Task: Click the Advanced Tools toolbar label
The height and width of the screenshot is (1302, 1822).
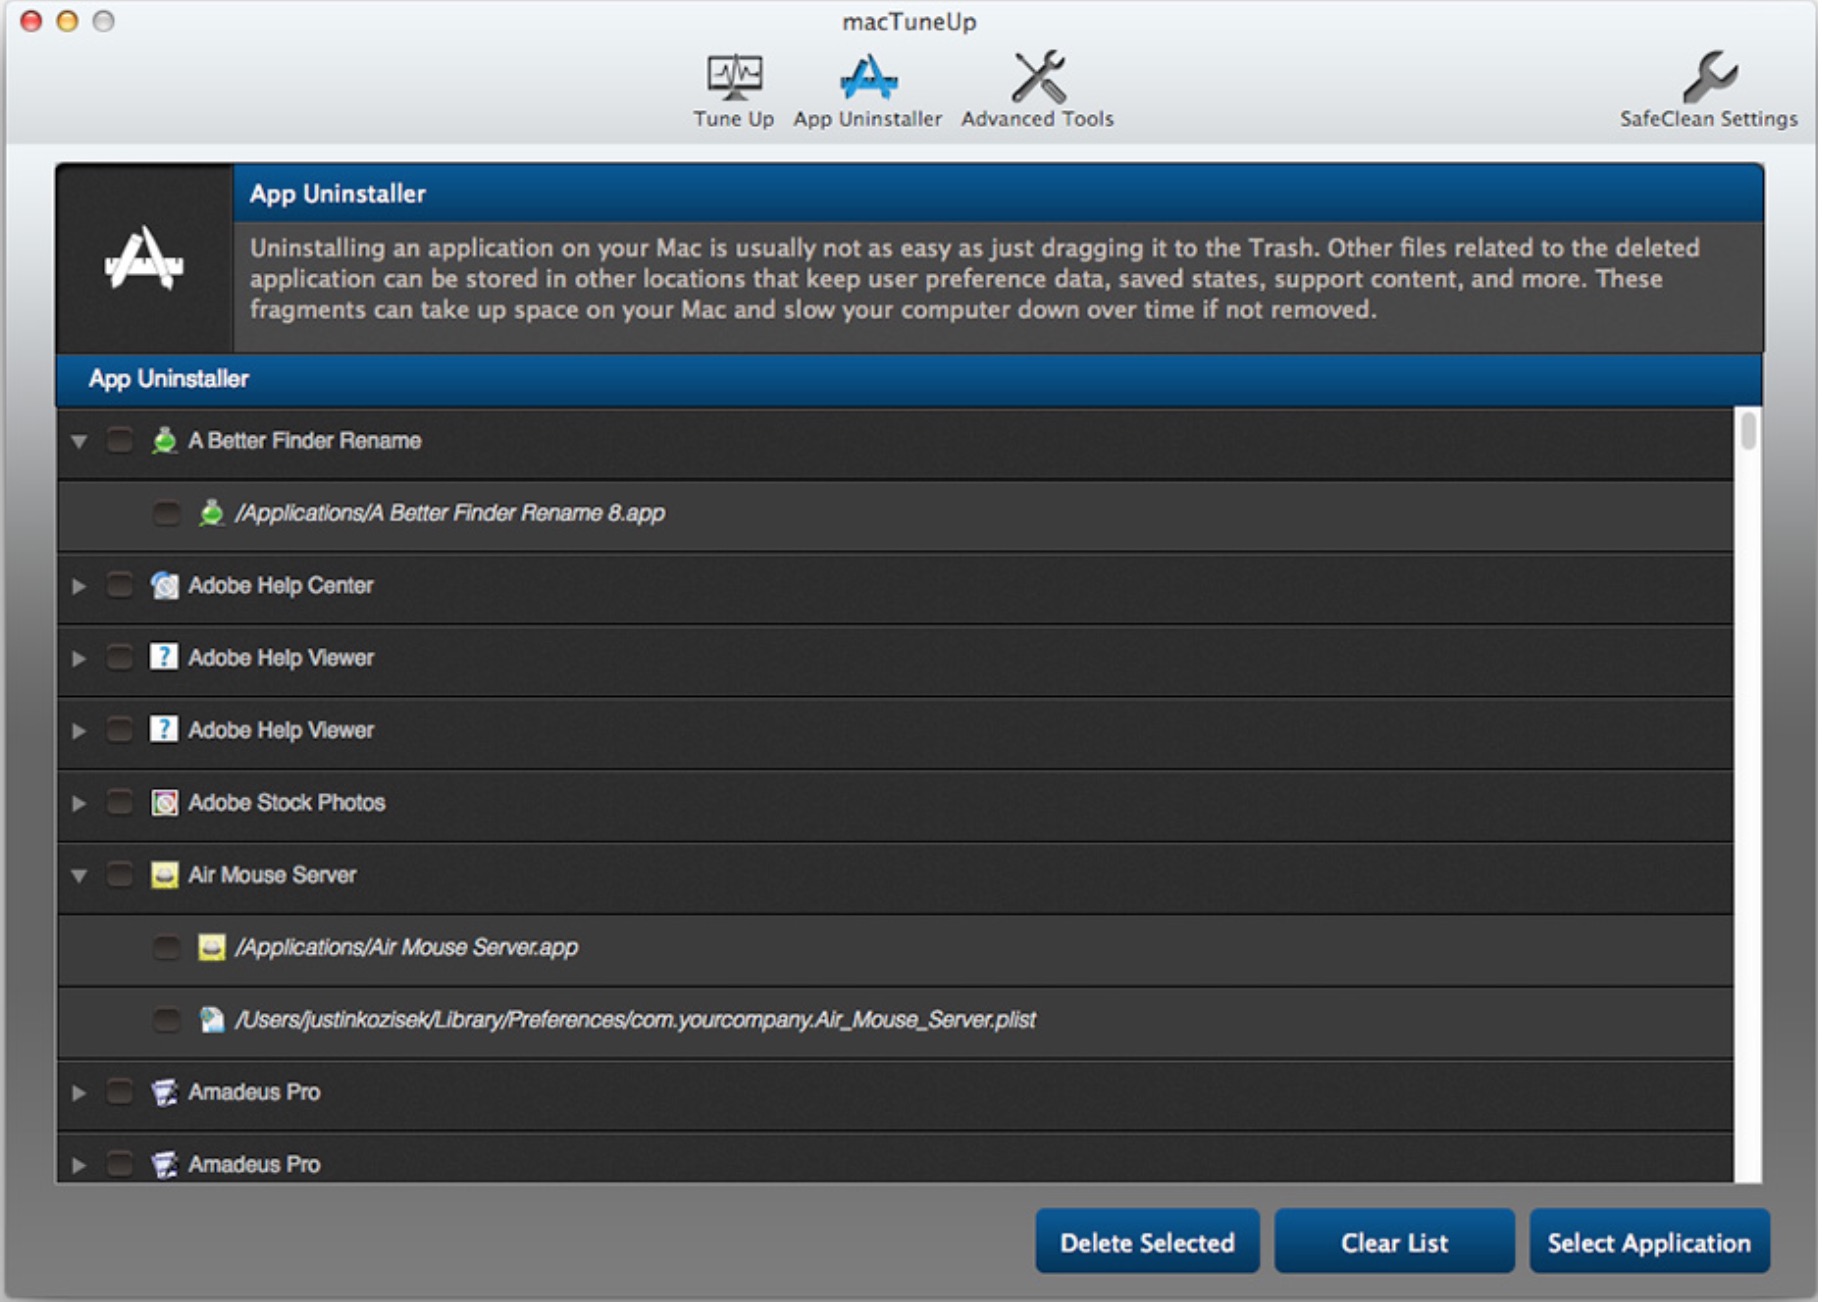Action: click(x=1038, y=119)
